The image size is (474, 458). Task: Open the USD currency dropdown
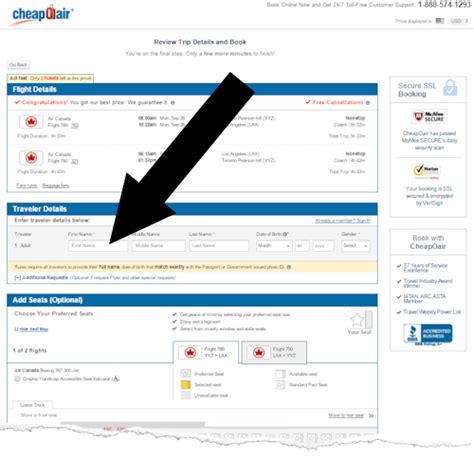[459, 21]
